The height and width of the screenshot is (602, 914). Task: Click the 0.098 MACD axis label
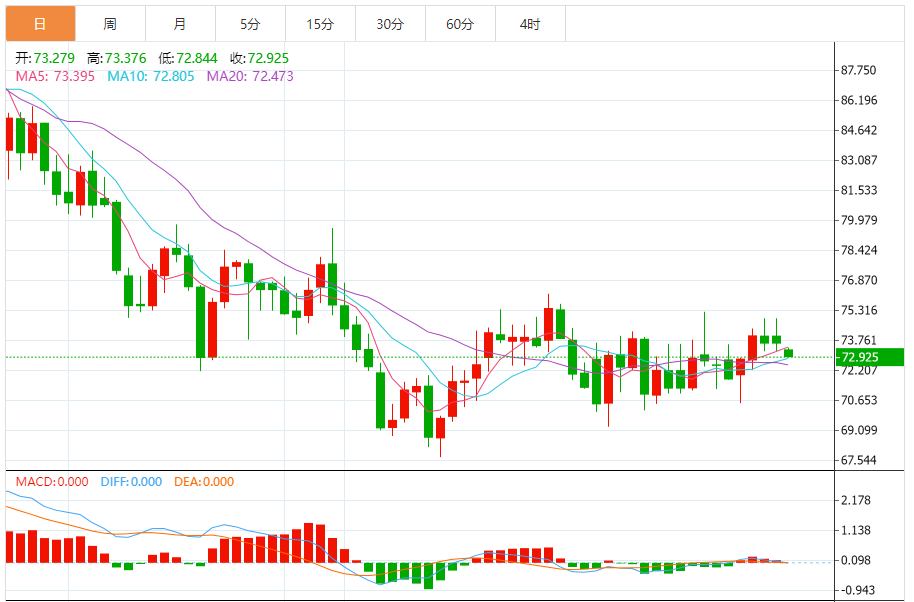[x=855, y=560]
